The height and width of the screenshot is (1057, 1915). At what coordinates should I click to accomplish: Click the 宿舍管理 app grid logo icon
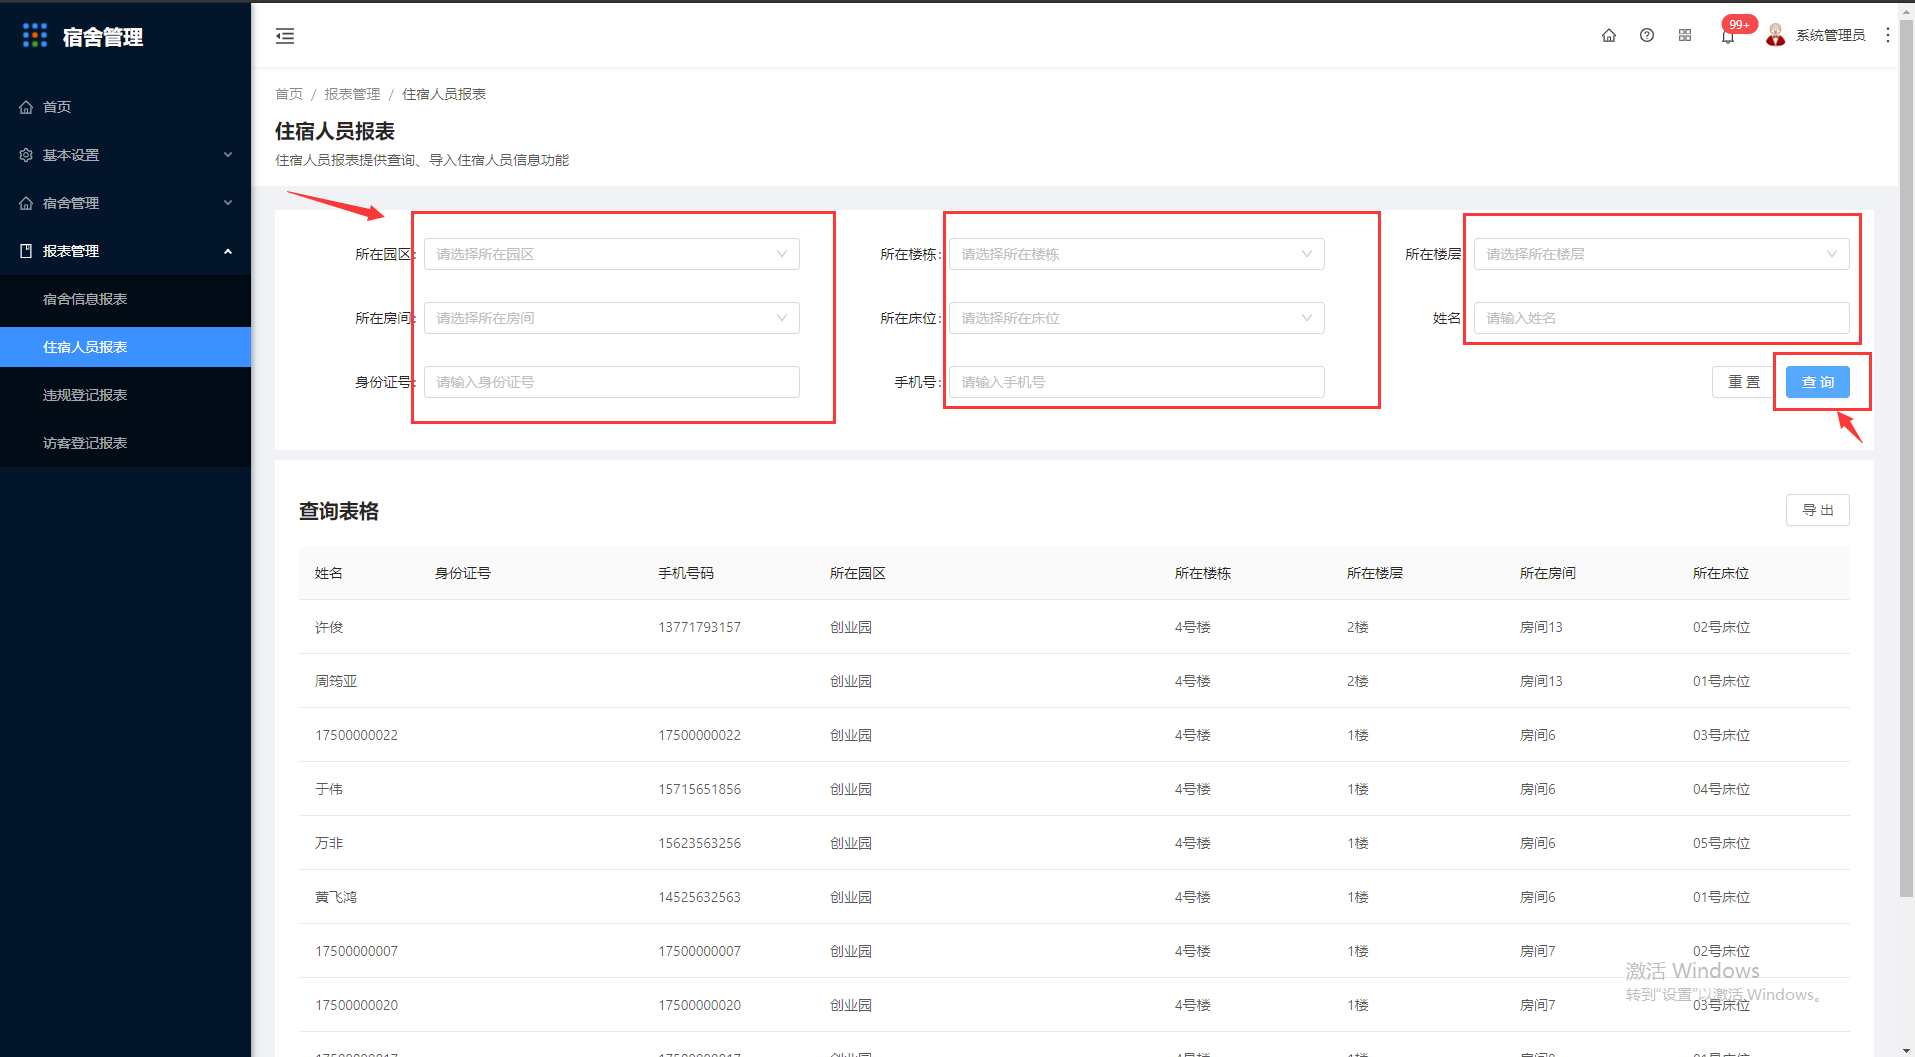(35, 36)
